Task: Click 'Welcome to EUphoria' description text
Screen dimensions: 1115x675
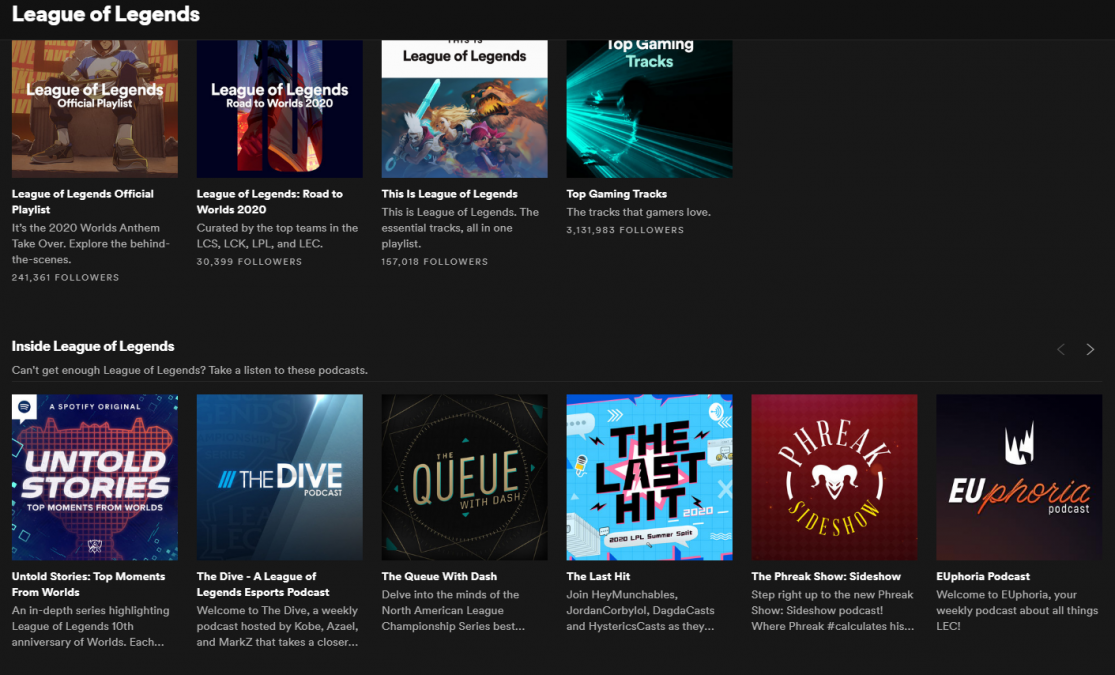Action: coord(1017,610)
